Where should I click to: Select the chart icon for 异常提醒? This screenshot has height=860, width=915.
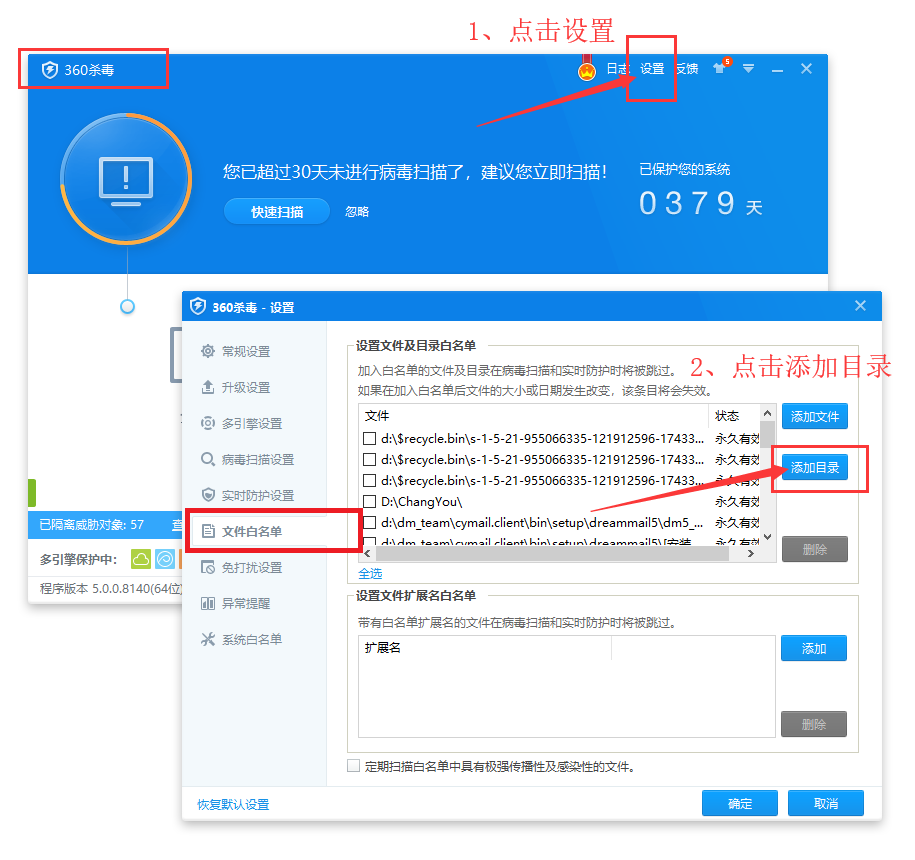click(x=208, y=603)
